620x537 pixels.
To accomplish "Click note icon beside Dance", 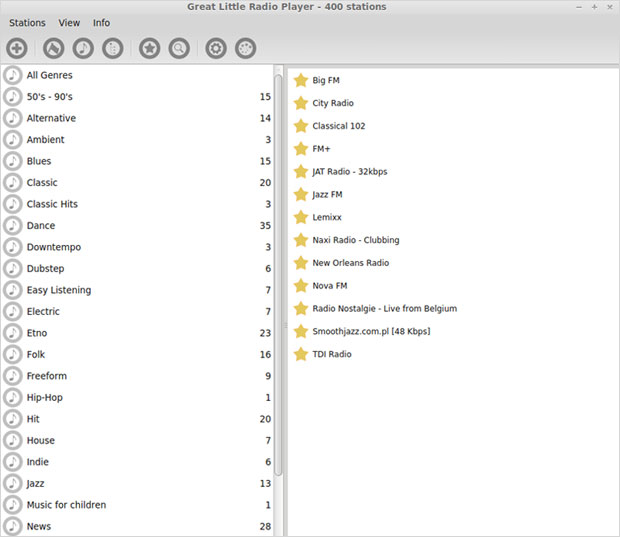I will point(13,225).
